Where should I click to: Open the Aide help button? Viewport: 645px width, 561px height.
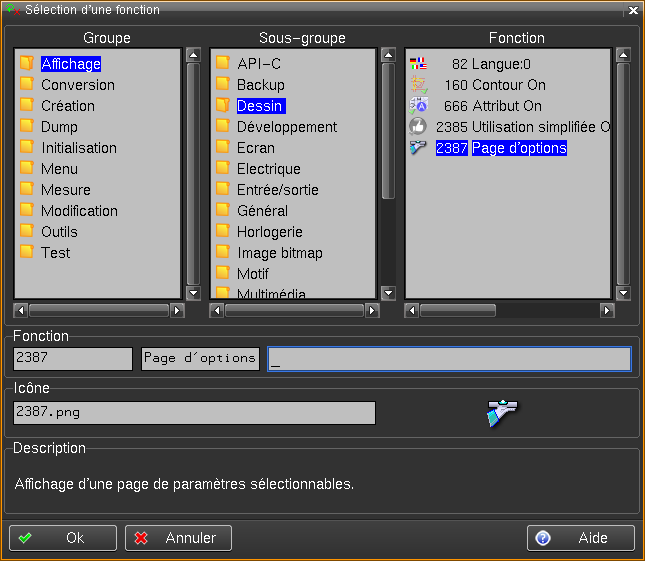581,538
